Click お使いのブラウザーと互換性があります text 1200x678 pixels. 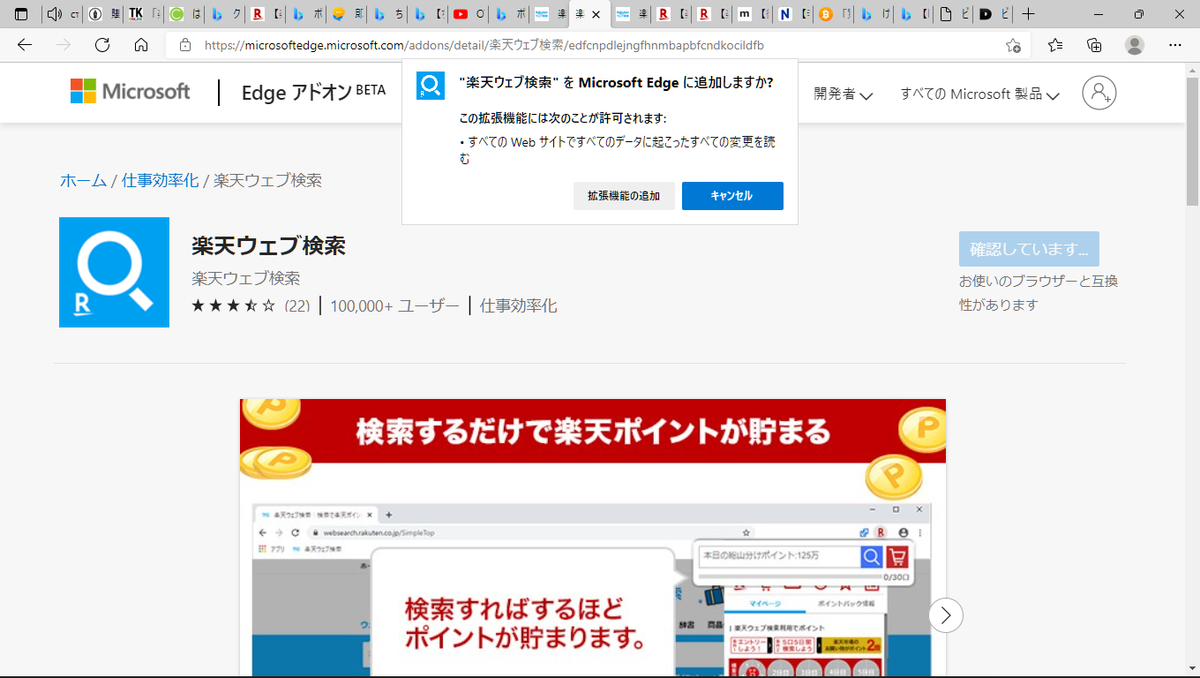(x=1038, y=293)
